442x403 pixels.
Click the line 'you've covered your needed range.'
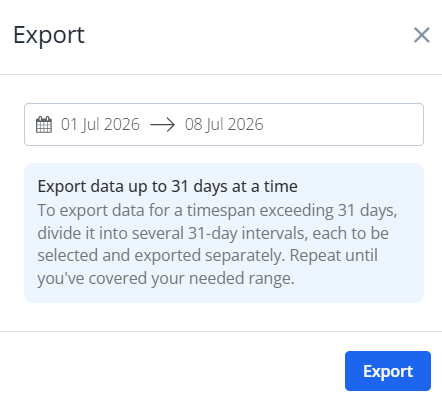(166, 278)
